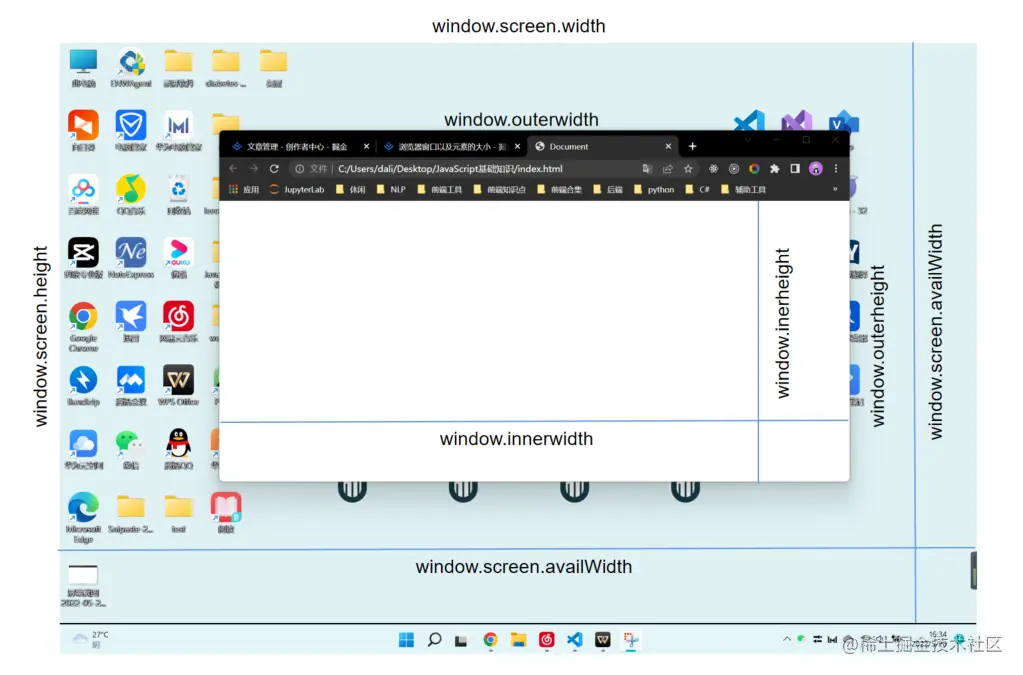Click the Chrome profile avatar
The height and width of the screenshot is (675, 1023).
[x=816, y=169]
